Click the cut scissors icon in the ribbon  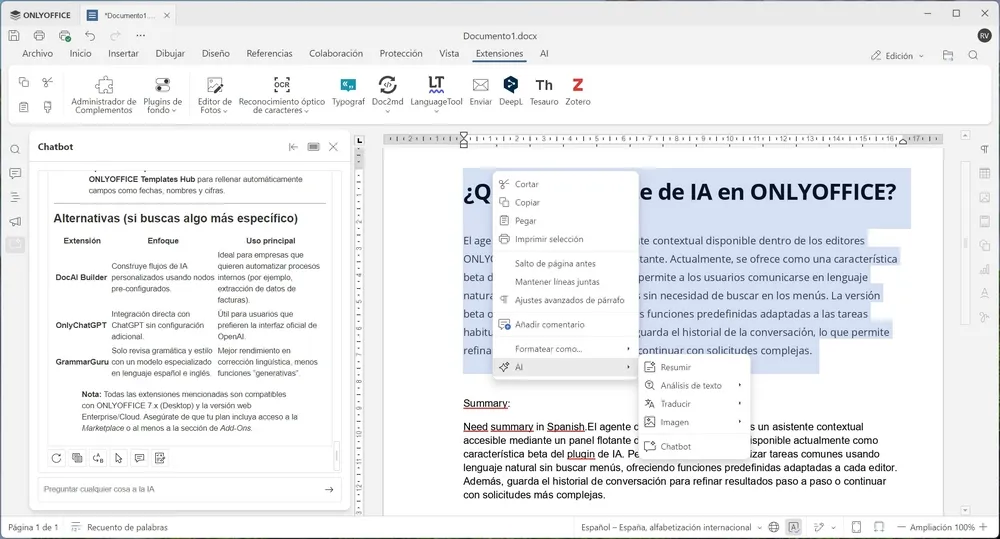[x=47, y=82]
